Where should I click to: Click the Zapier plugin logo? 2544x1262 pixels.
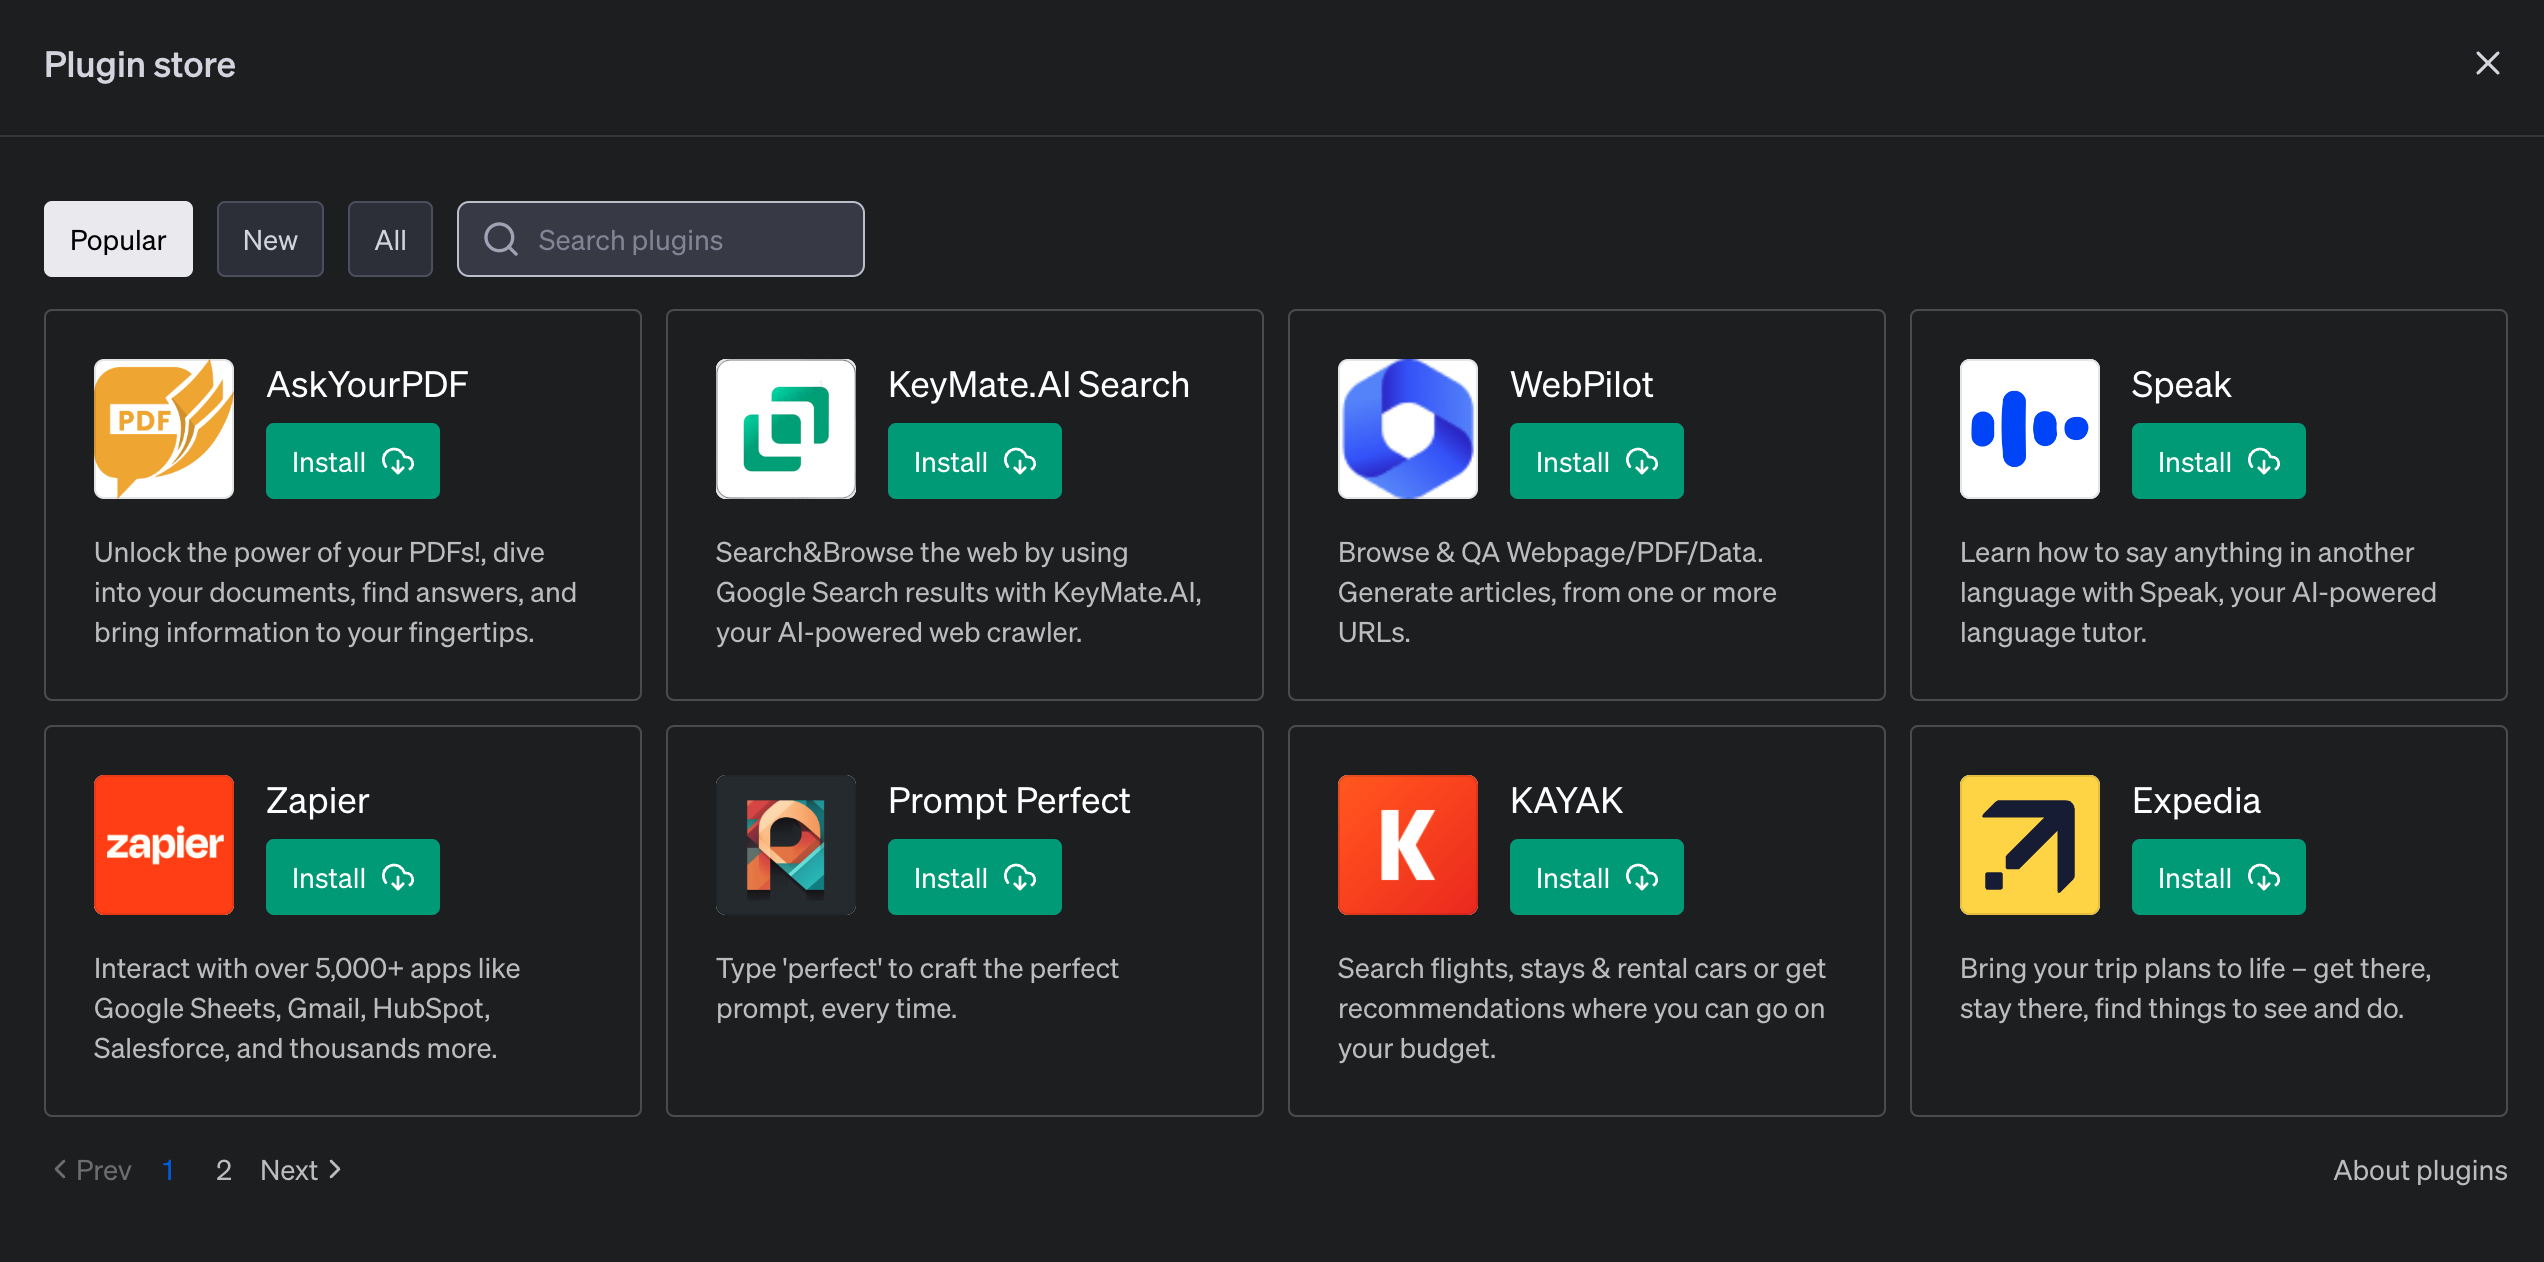[164, 845]
